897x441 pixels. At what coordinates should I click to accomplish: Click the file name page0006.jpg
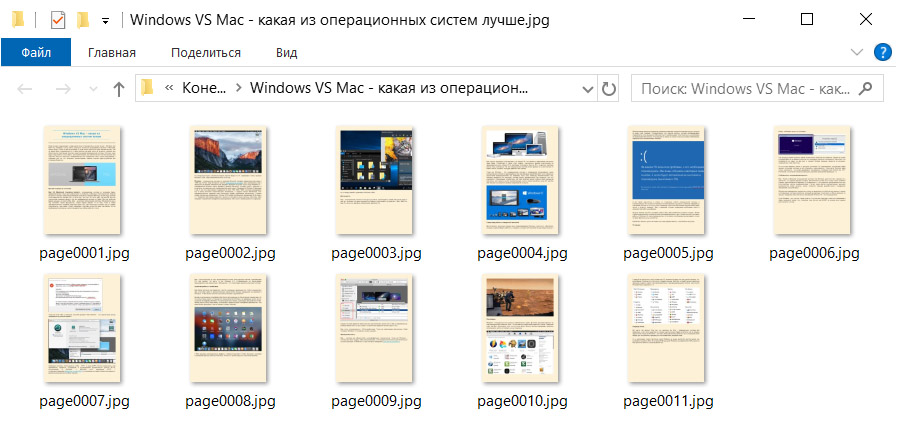click(814, 254)
